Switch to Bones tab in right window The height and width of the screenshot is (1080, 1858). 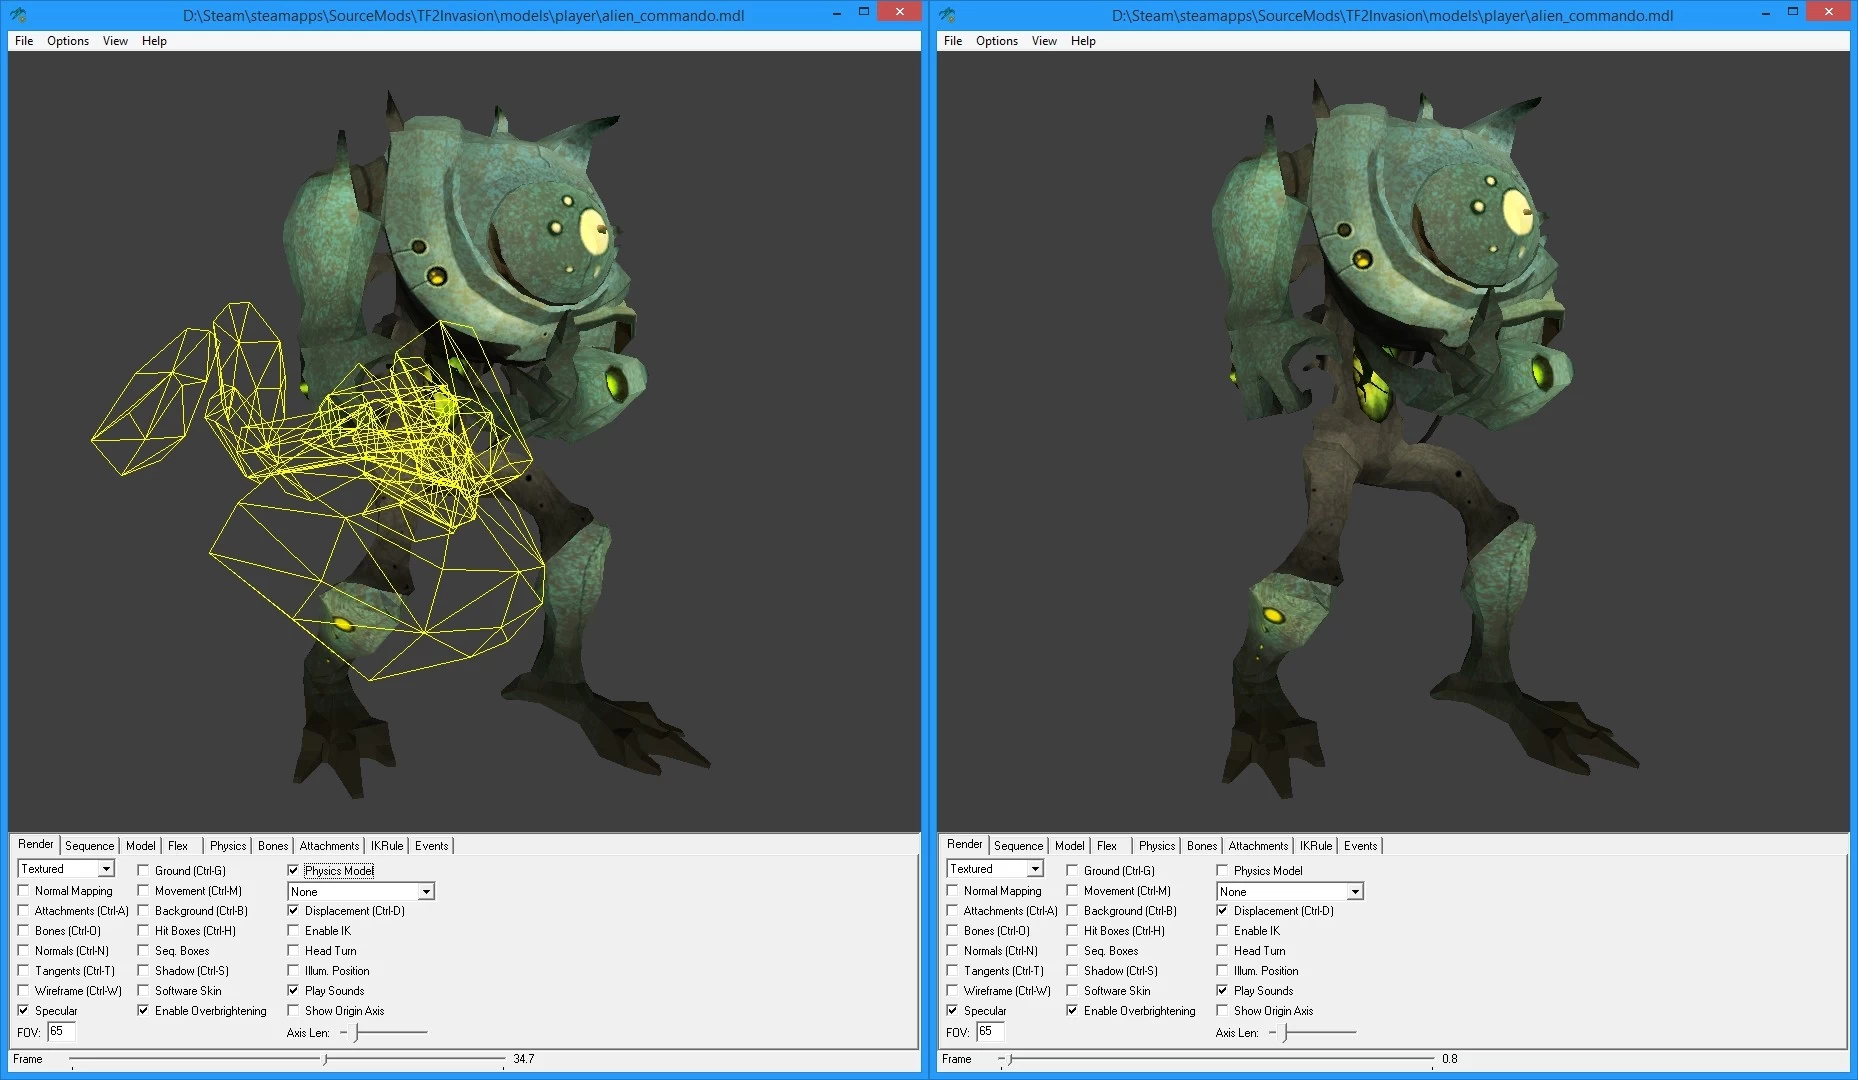click(x=1202, y=846)
